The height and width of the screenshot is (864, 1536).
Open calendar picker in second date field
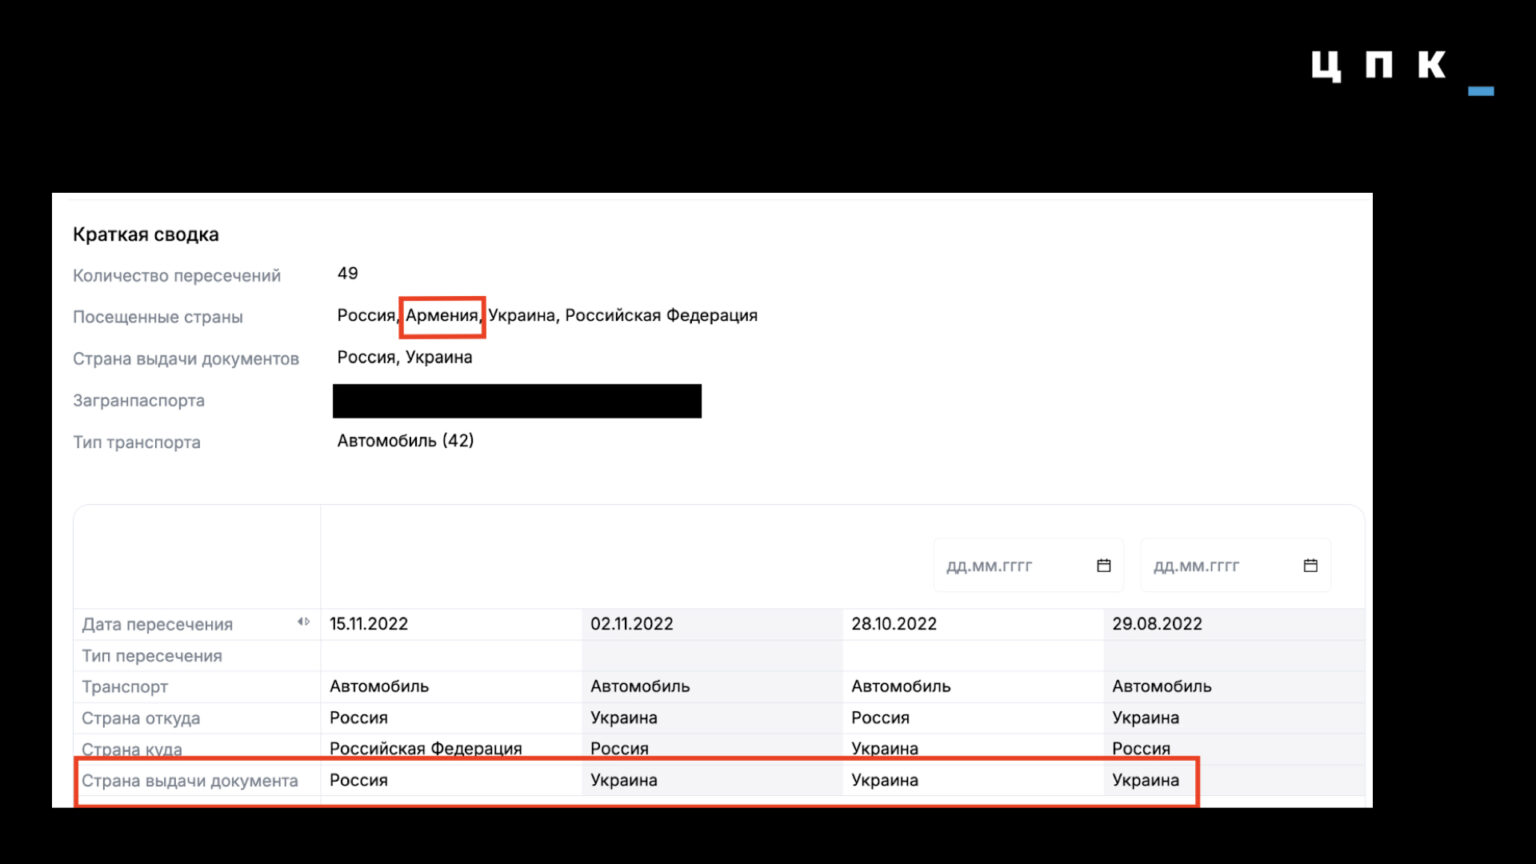pyautogui.click(x=1311, y=566)
